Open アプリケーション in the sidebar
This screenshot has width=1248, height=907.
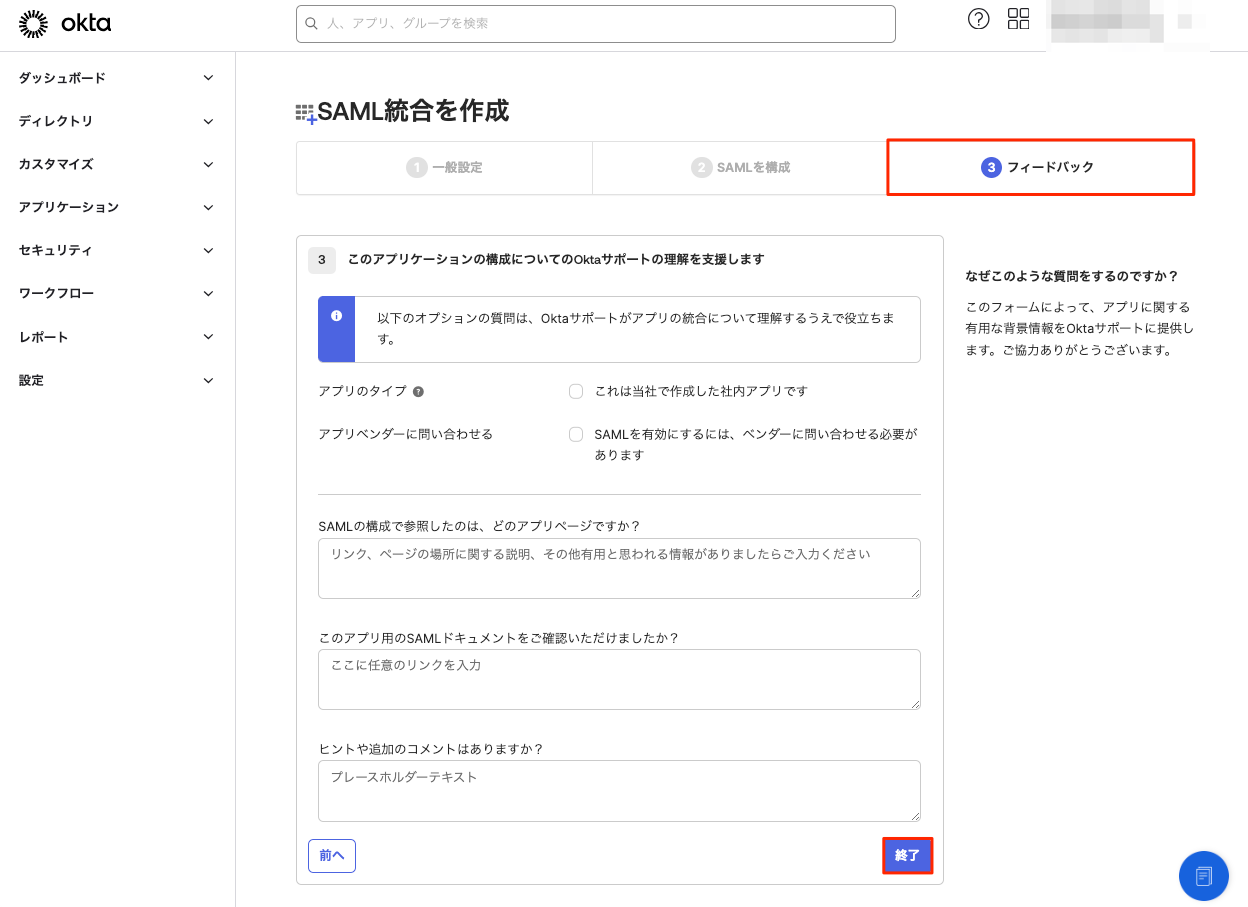coord(69,207)
